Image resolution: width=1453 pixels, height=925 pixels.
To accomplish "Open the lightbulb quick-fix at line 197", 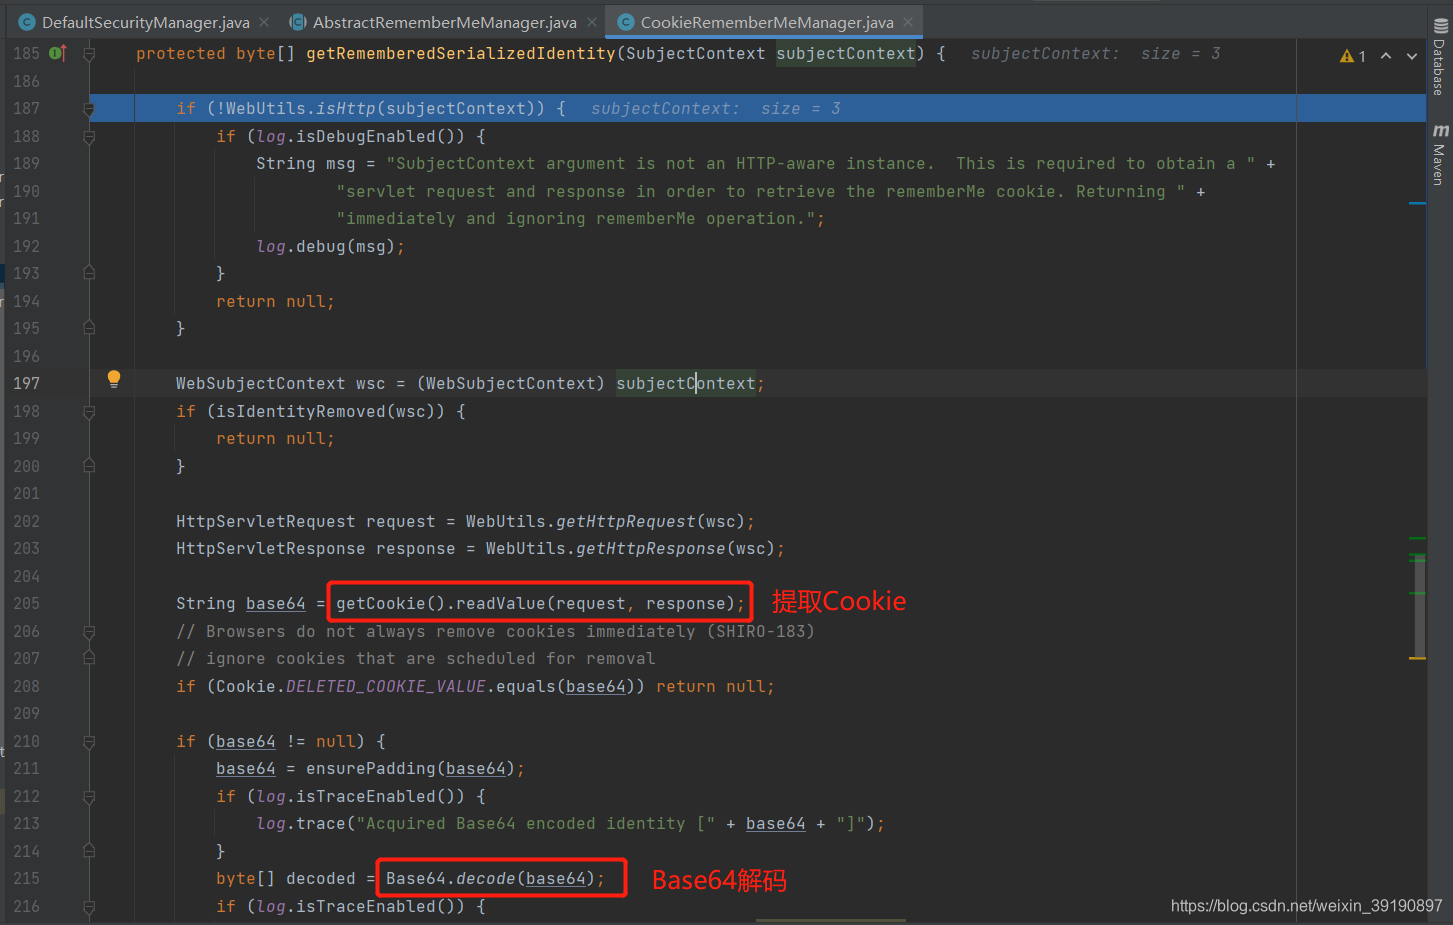I will coord(114,379).
